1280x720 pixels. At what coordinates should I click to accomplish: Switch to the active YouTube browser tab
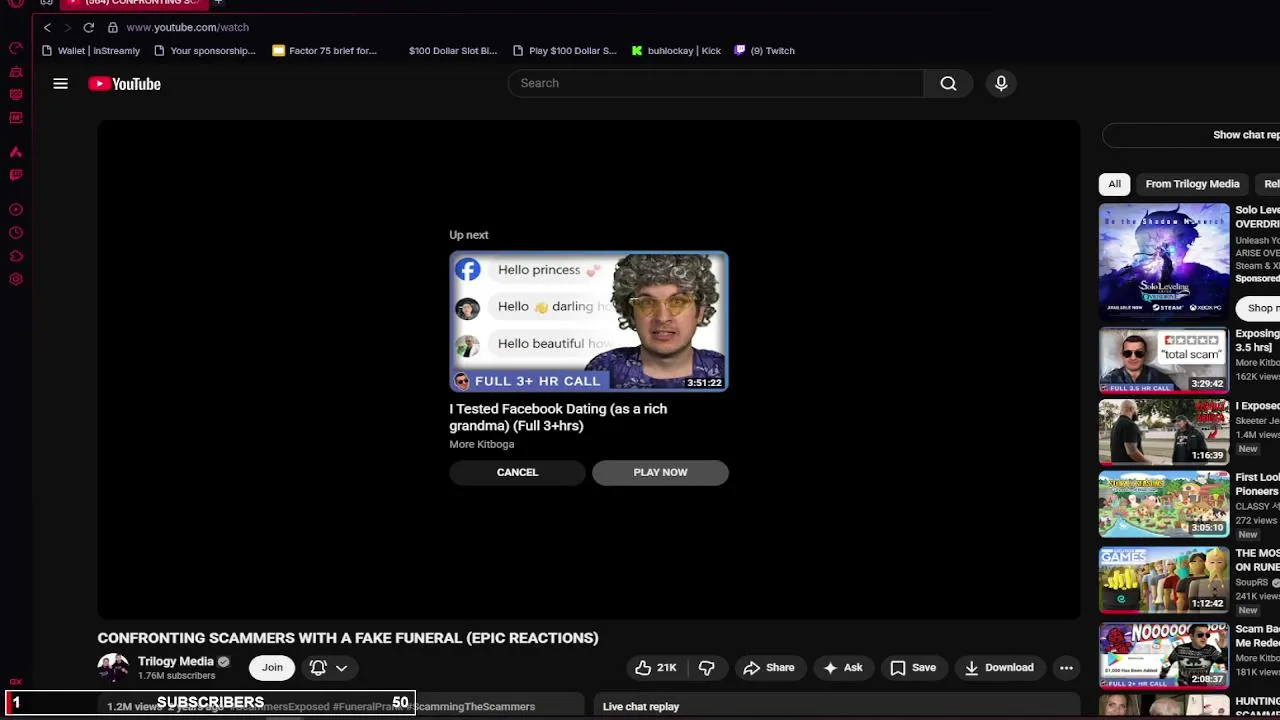pos(132,3)
